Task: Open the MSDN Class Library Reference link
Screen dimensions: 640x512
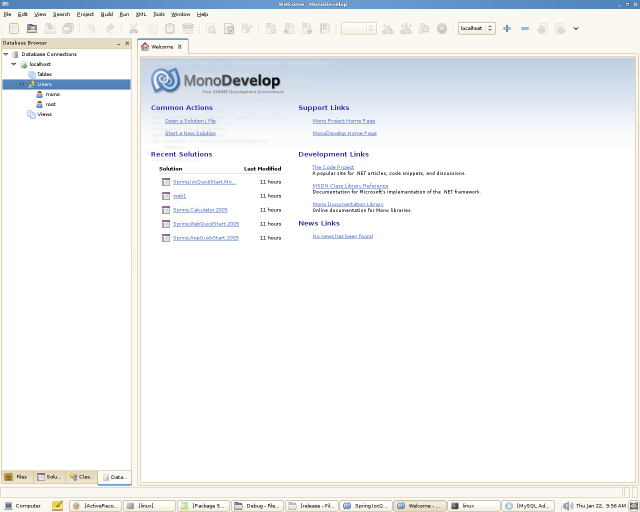Action: coord(350,186)
